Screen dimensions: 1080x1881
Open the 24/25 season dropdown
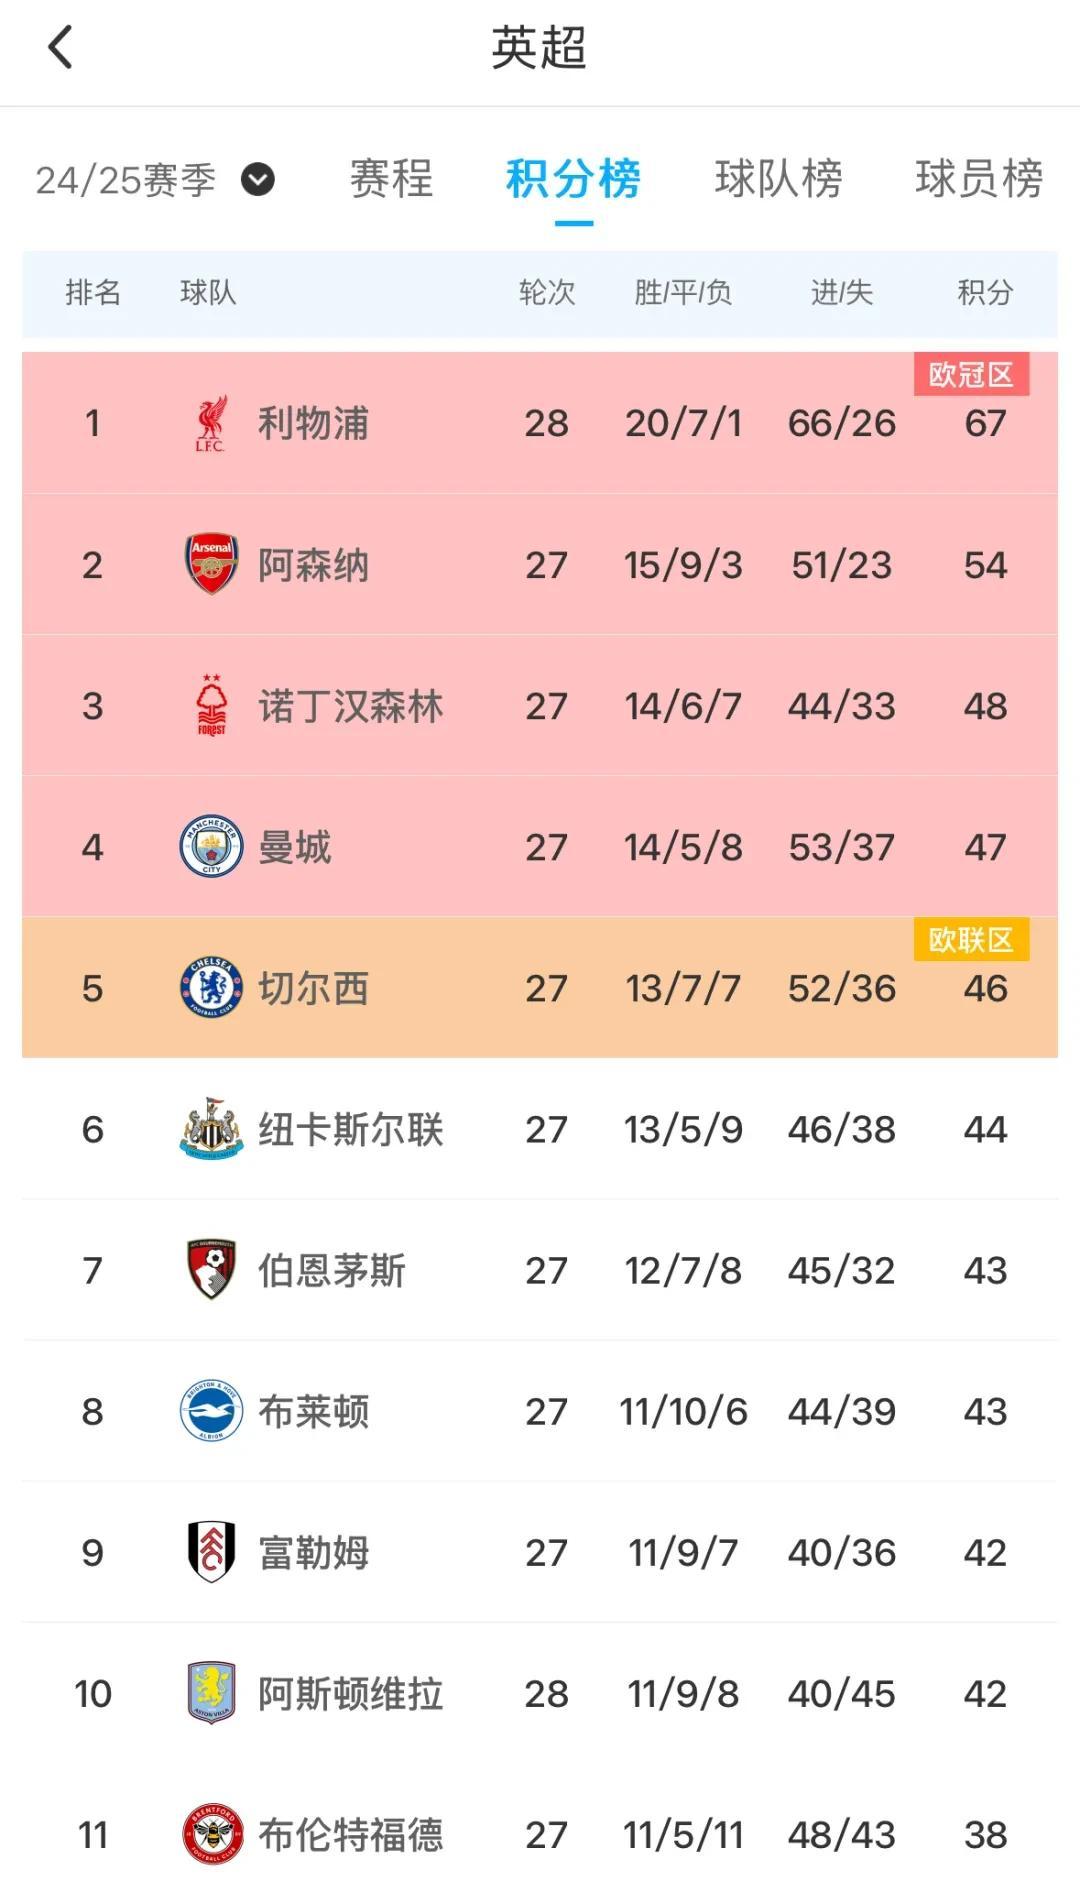click(x=257, y=180)
